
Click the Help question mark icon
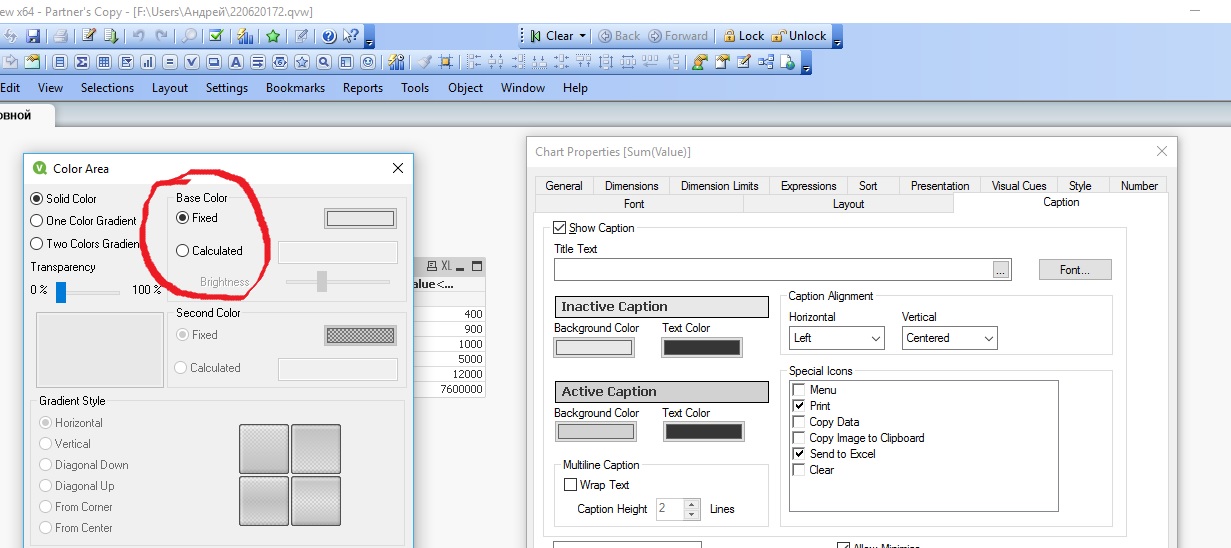click(x=329, y=37)
